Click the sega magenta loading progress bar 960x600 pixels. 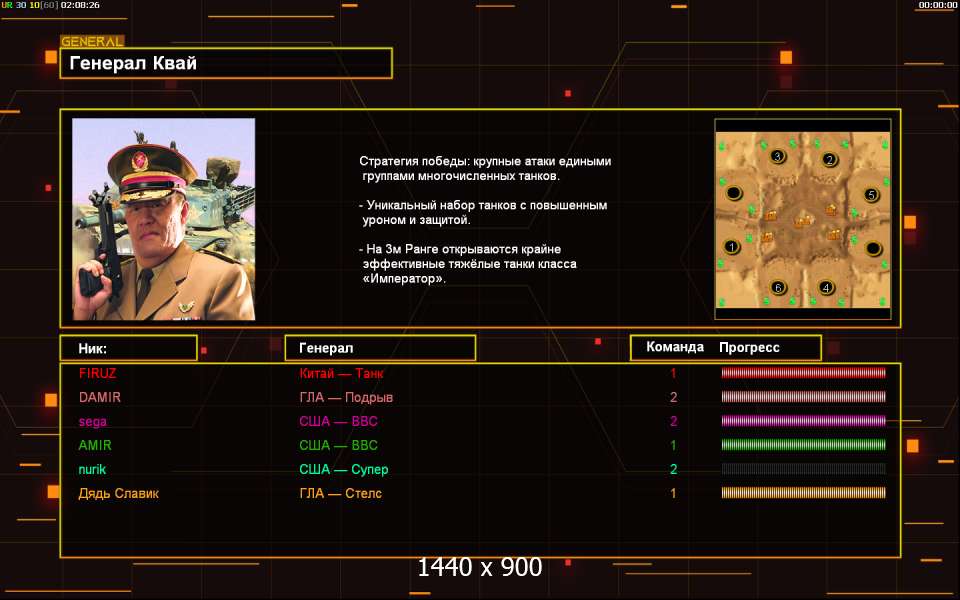[x=803, y=421]
